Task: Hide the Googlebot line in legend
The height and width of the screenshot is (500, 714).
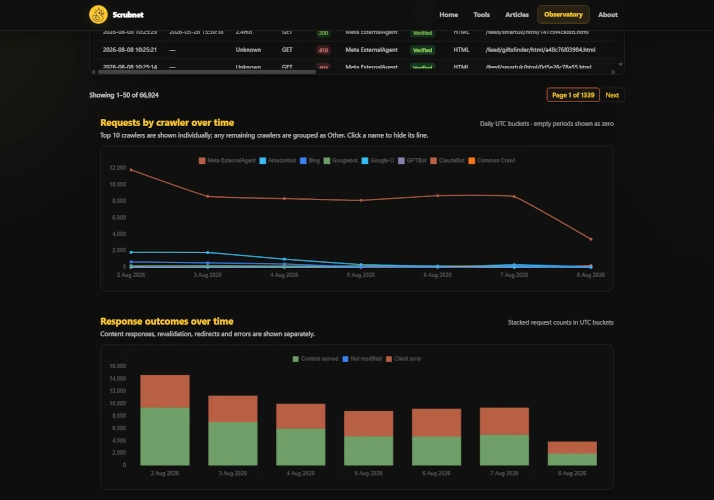Action: 341,160
